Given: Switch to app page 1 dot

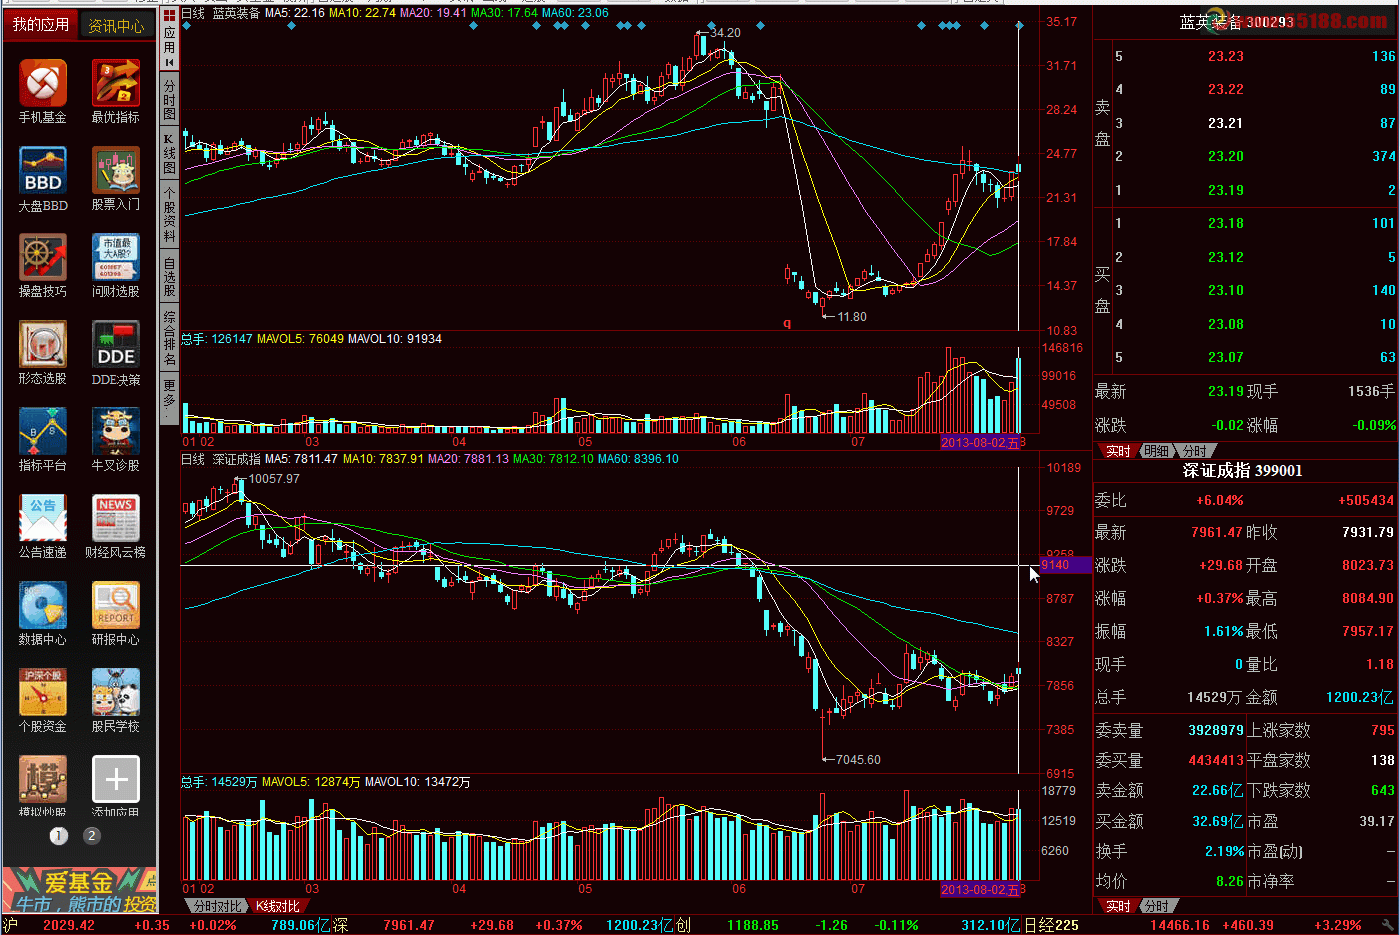Looking at the screenshot, I should [x=59, y=835].
